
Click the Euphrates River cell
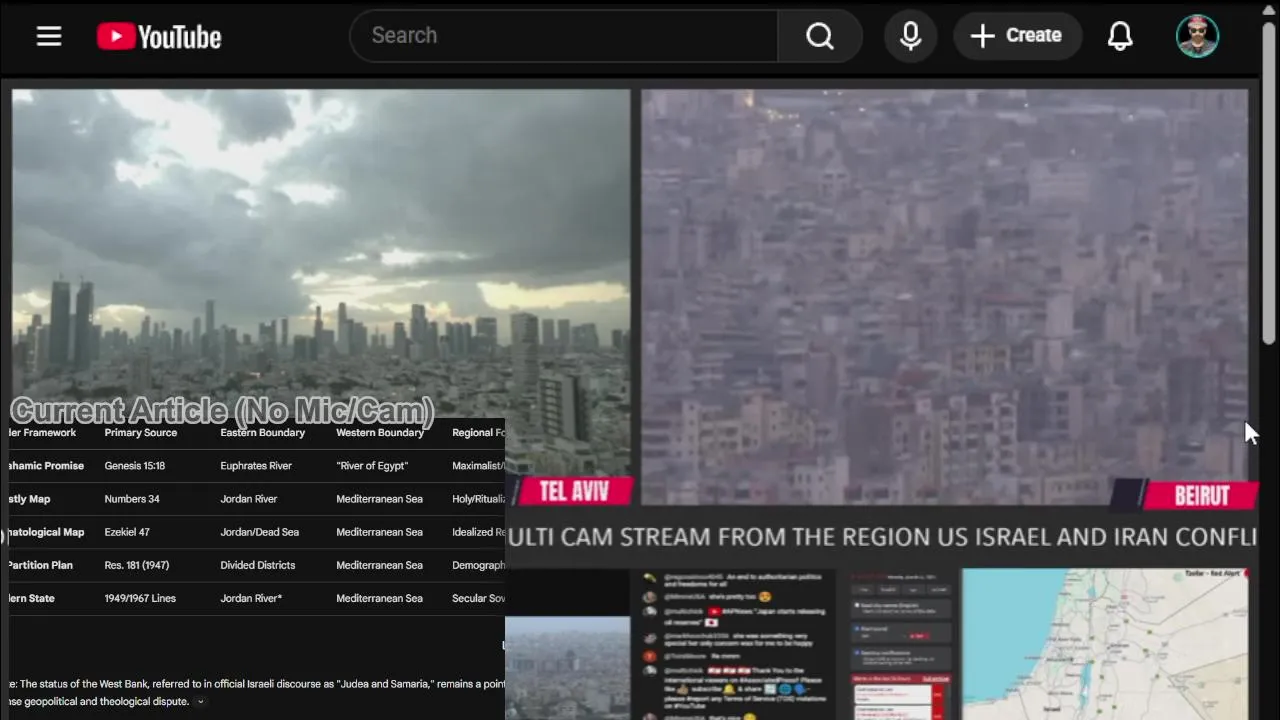pyautogui.click(x=256, y=466)
